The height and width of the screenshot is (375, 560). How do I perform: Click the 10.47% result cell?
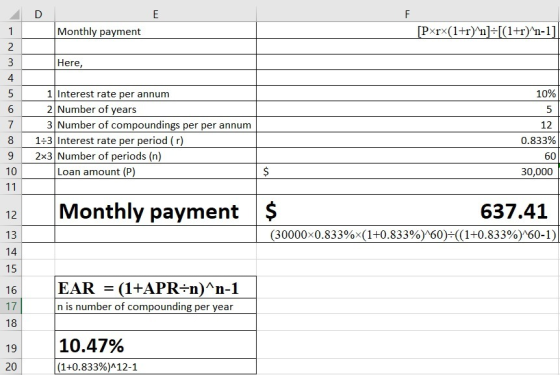pyautogui.click(x=155, y=345)
